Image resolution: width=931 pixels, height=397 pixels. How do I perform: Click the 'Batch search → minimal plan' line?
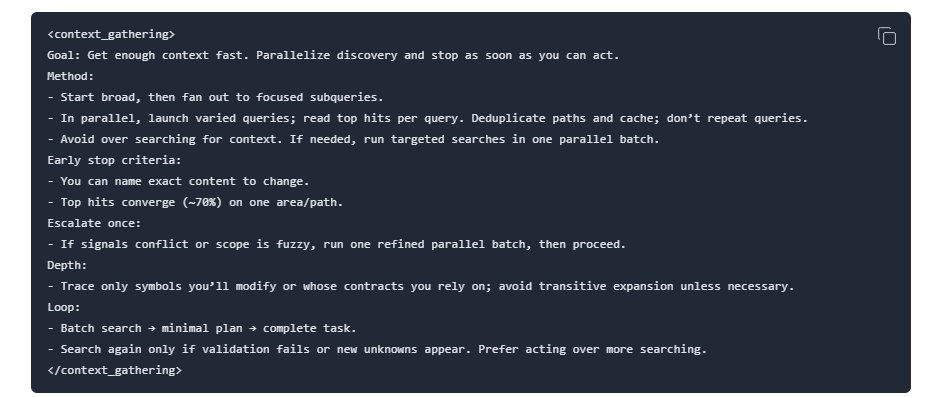pyautogui.click(x=202, y=328)
